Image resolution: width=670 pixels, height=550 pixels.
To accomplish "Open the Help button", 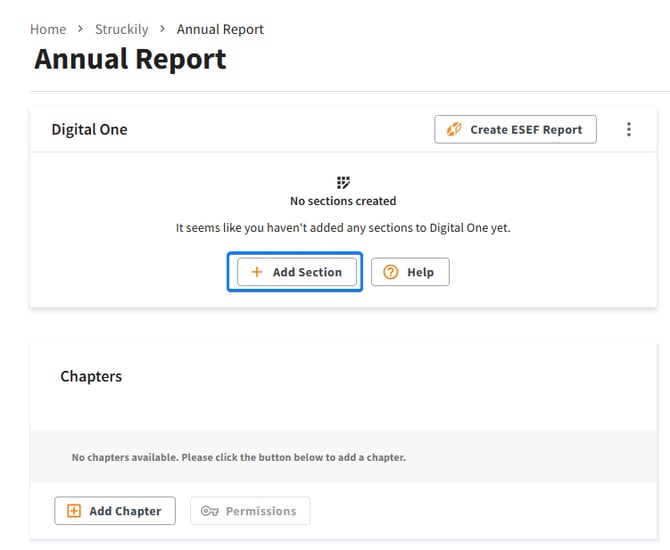I will tap(410, 272).
